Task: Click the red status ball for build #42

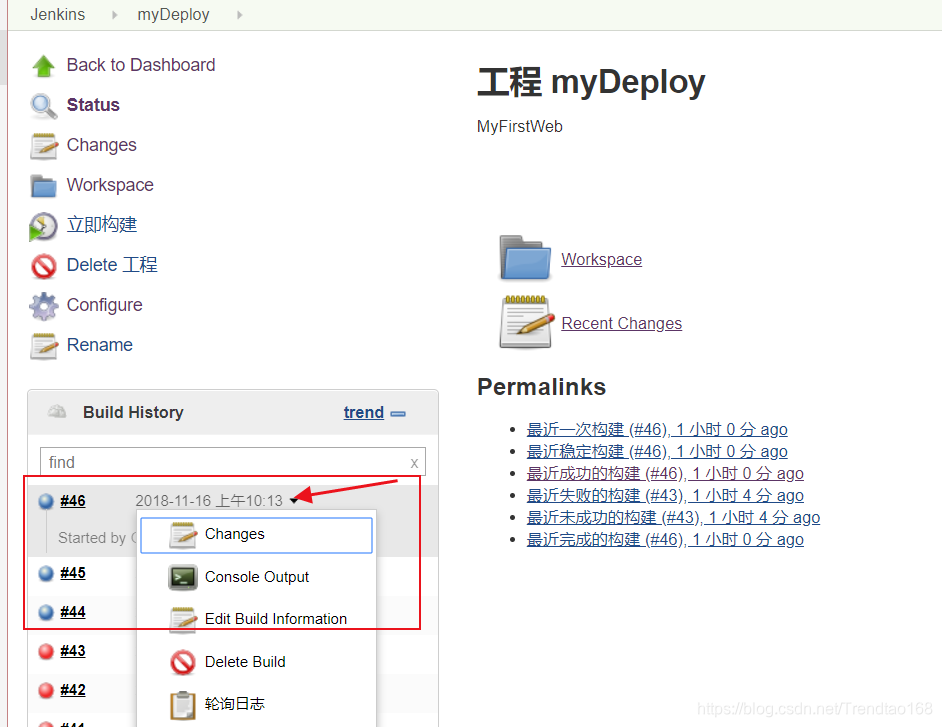Action: click(46, 690)
